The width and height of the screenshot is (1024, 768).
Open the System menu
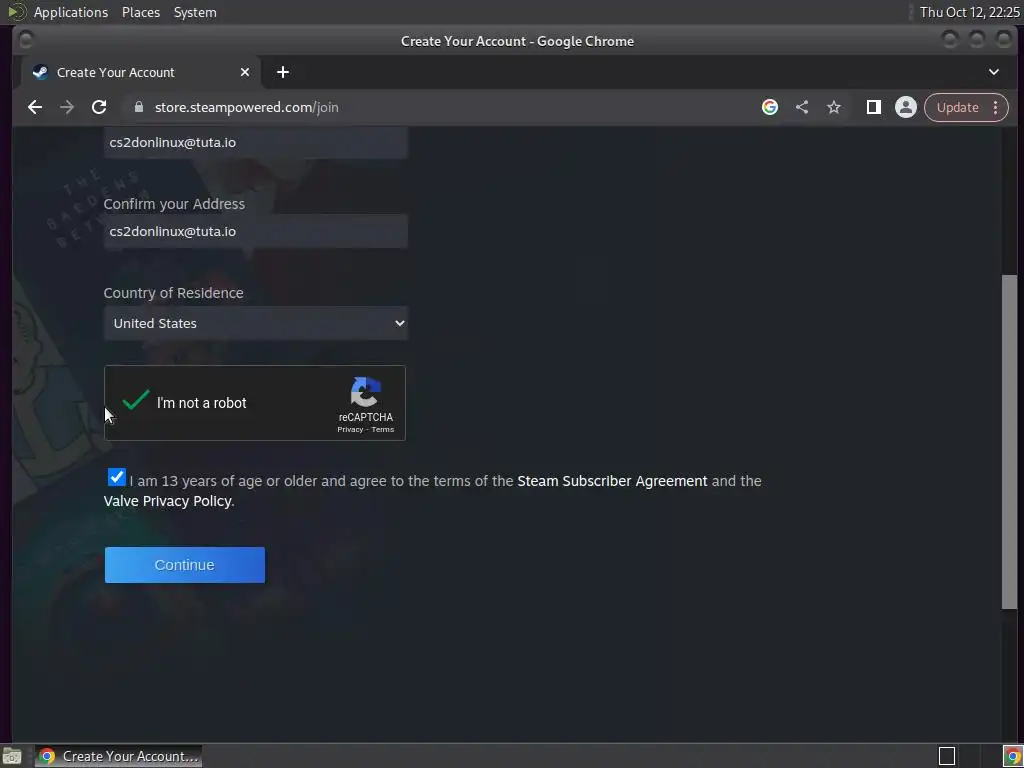click(195, 12)
